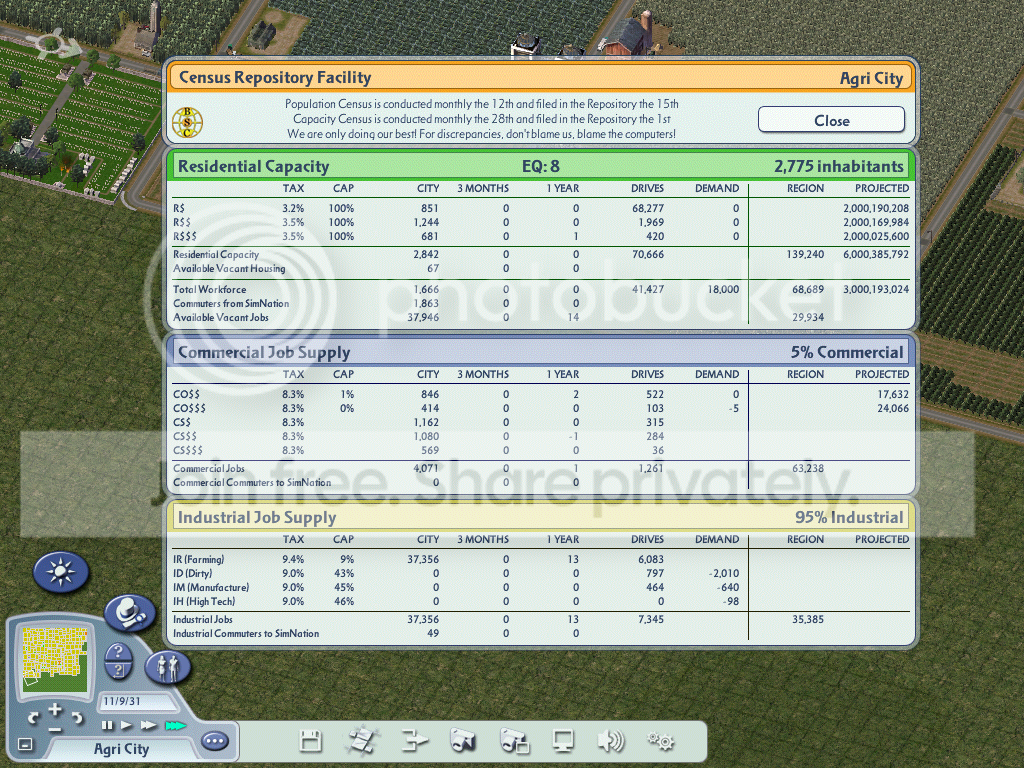Click the 2,775 inhabitants label
Screen dimensions: 1024x768
(839, 167)
